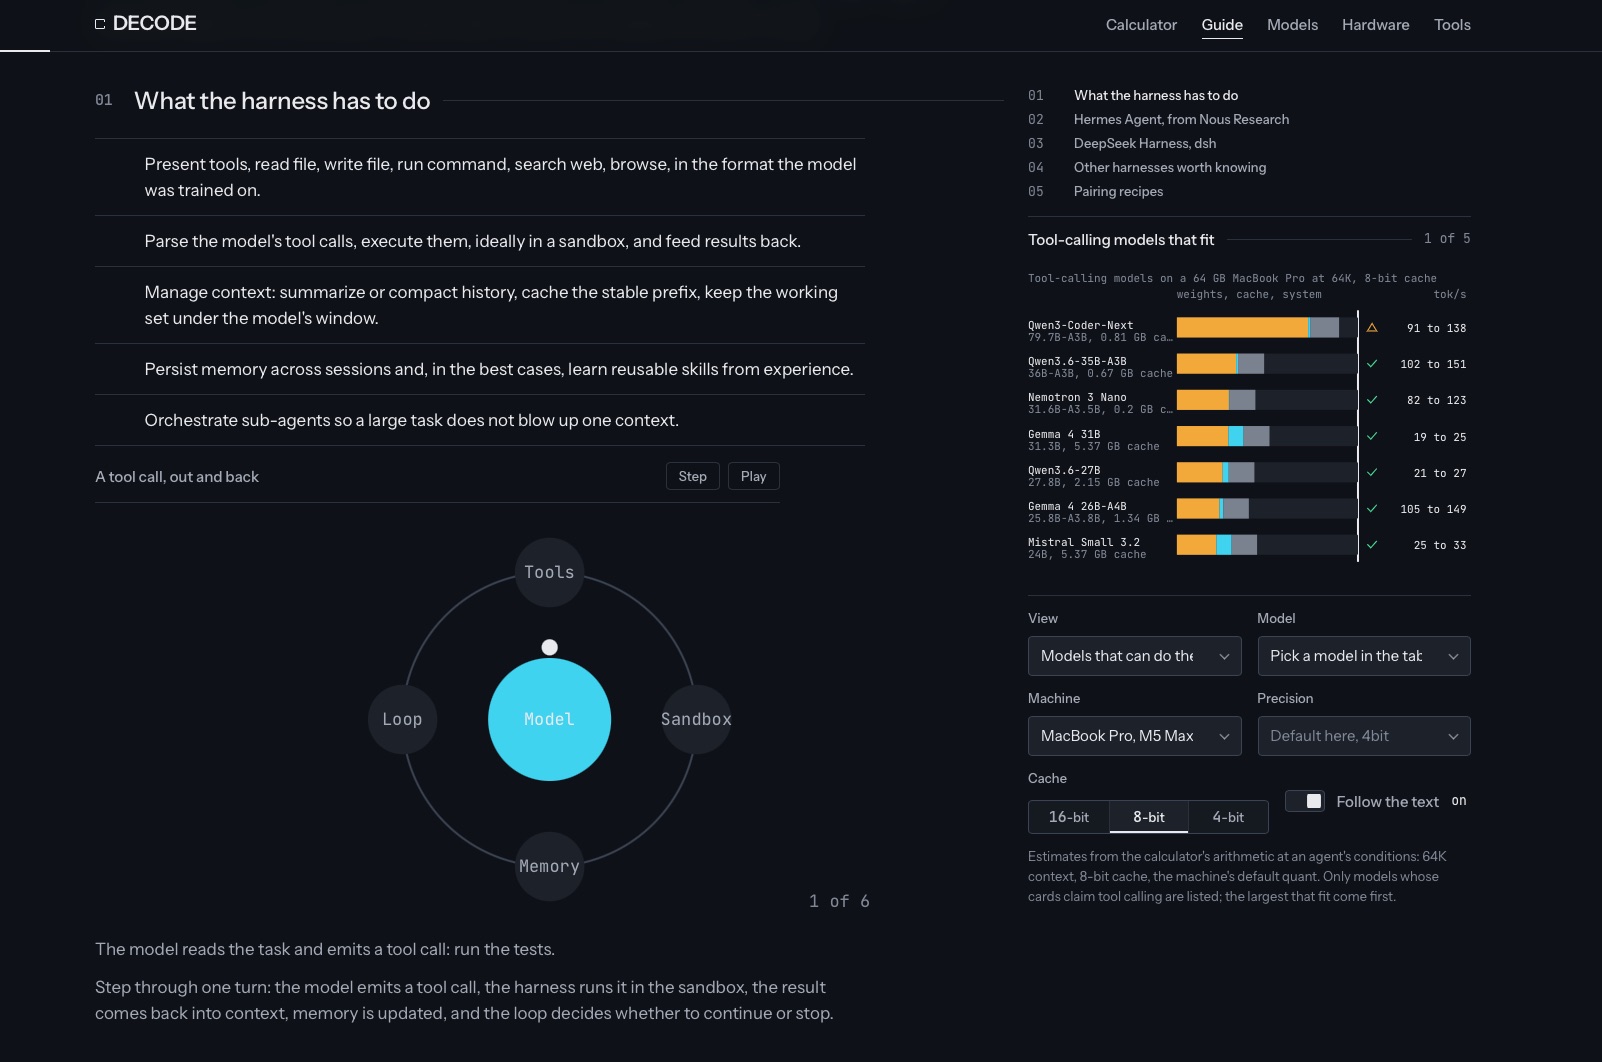Screen dimensions: 1602x1062
Task: Set cache to 4-bit
Action: 1228,817
